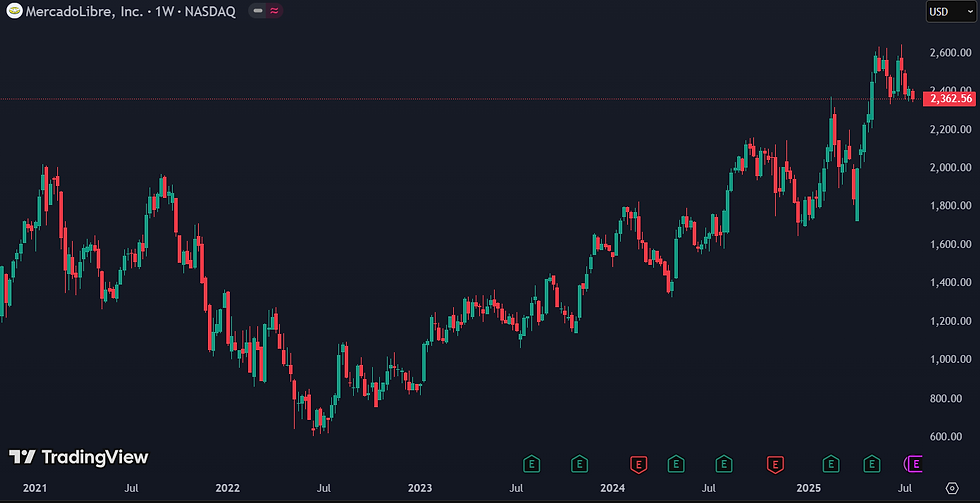
Task: Click the 2021 time axis label
Action: (34, 487)
